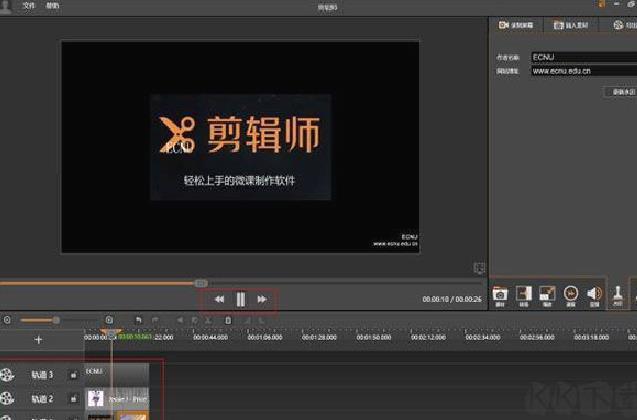Click the speaker audio tool icon

[x=594, y=297]
